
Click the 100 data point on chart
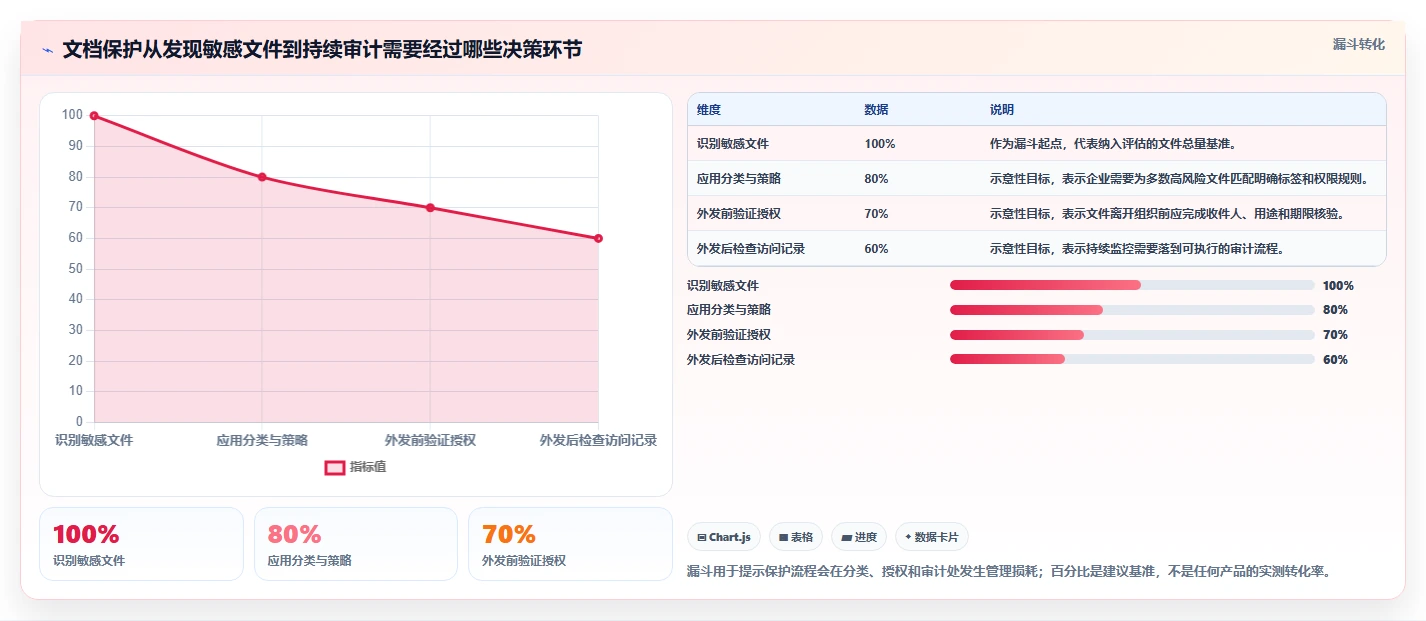tap(94, 116)
